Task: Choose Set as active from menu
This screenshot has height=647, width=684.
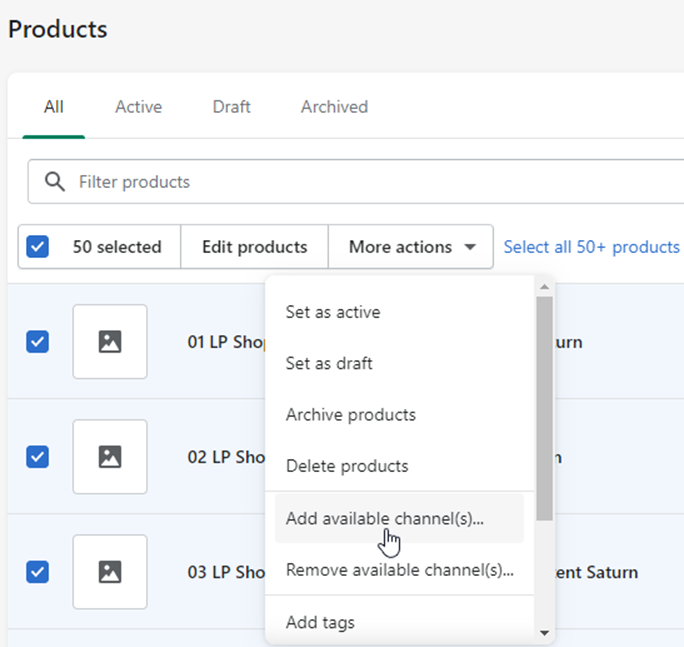Action: (333, 312)
